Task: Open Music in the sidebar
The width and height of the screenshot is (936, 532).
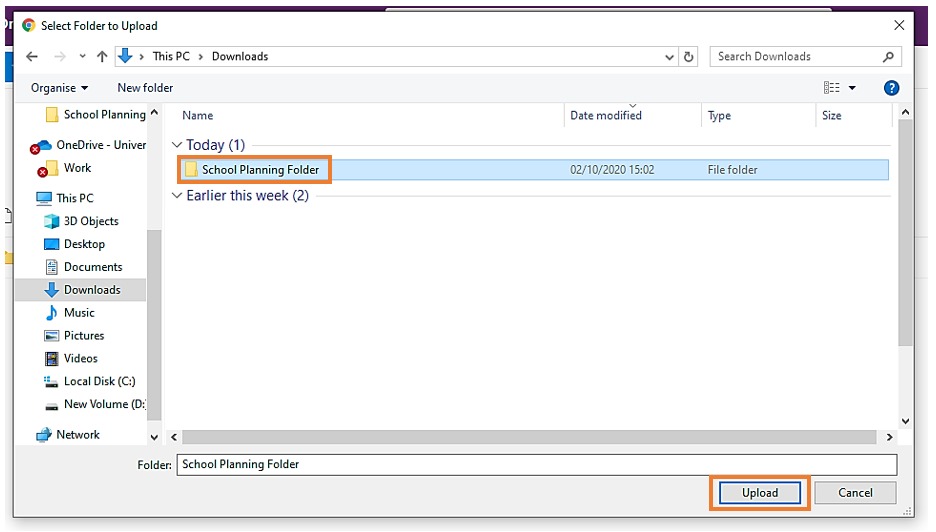Action: click(79, 313)
